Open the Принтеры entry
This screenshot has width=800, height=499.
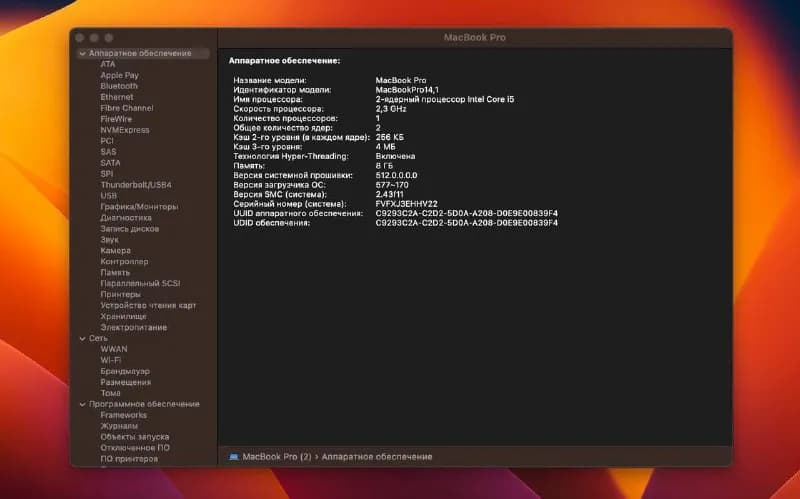coord(120,294)
